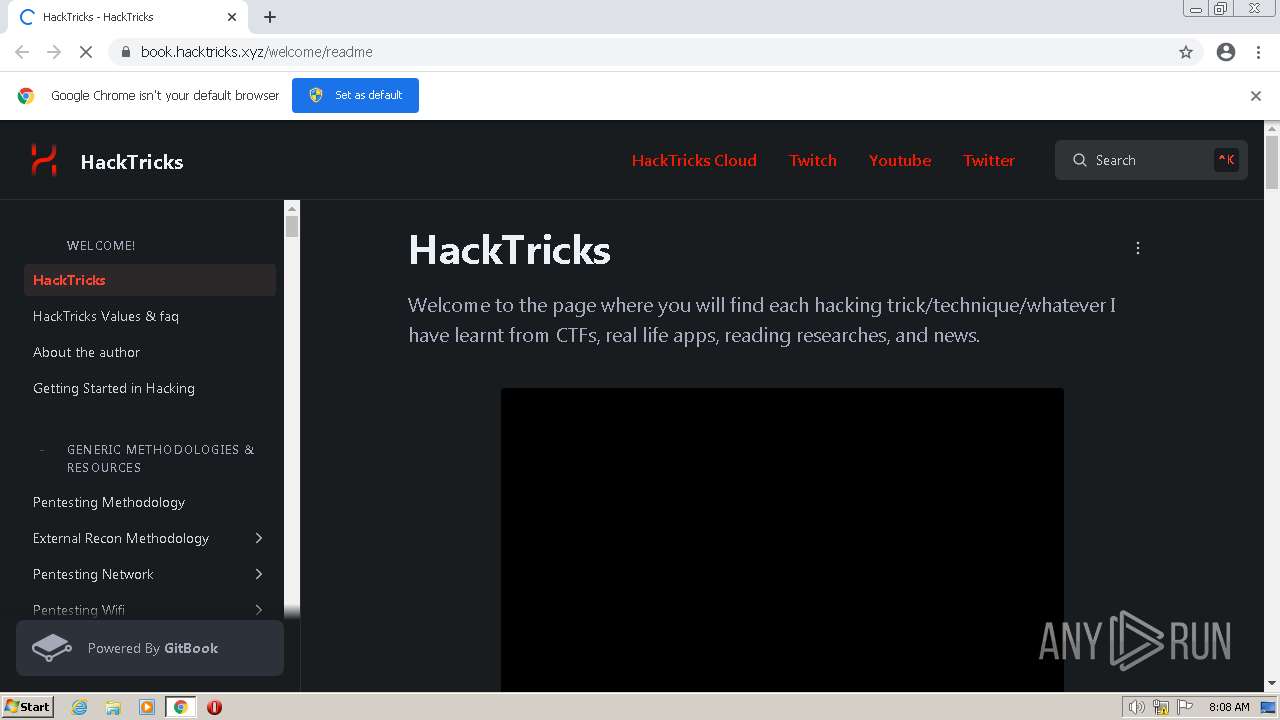
Task: Set Chrome as default browser
Action: [x=355, y=95]
